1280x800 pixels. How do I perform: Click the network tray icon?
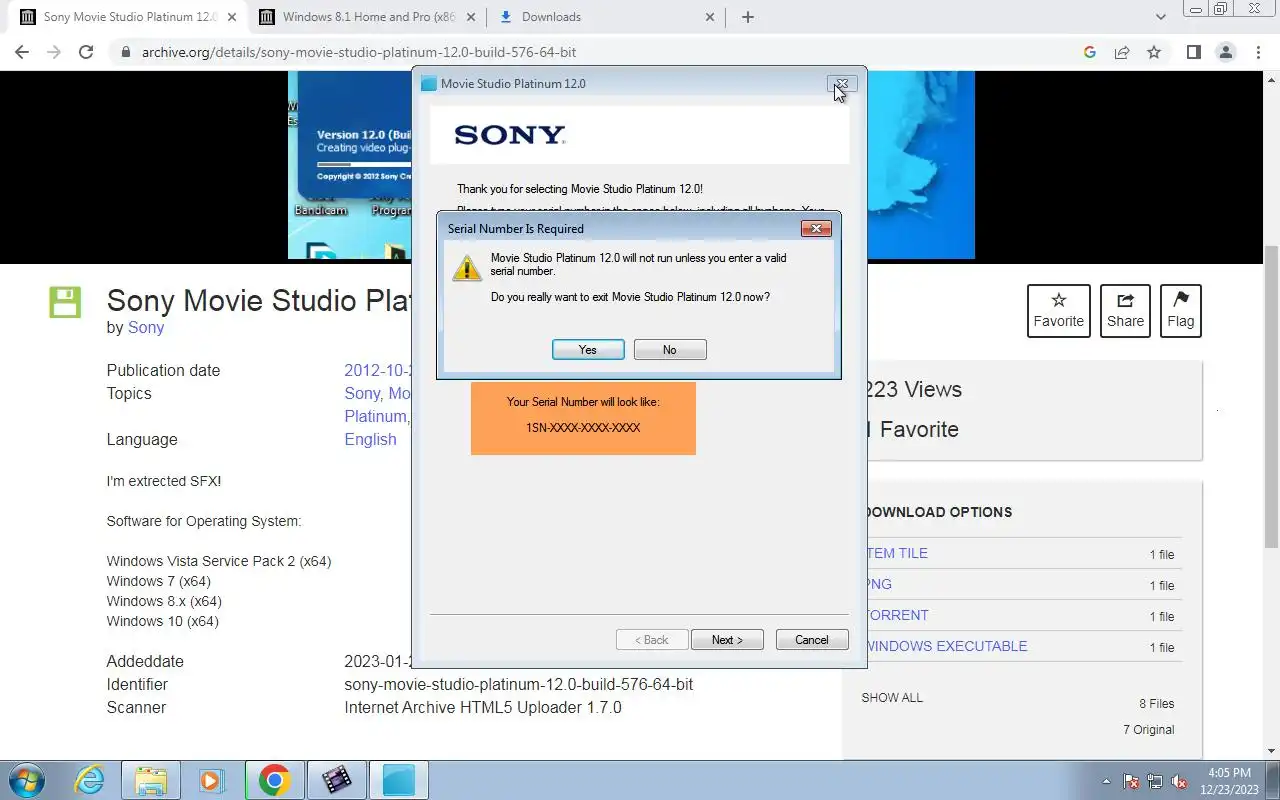tap(1156, 781)
